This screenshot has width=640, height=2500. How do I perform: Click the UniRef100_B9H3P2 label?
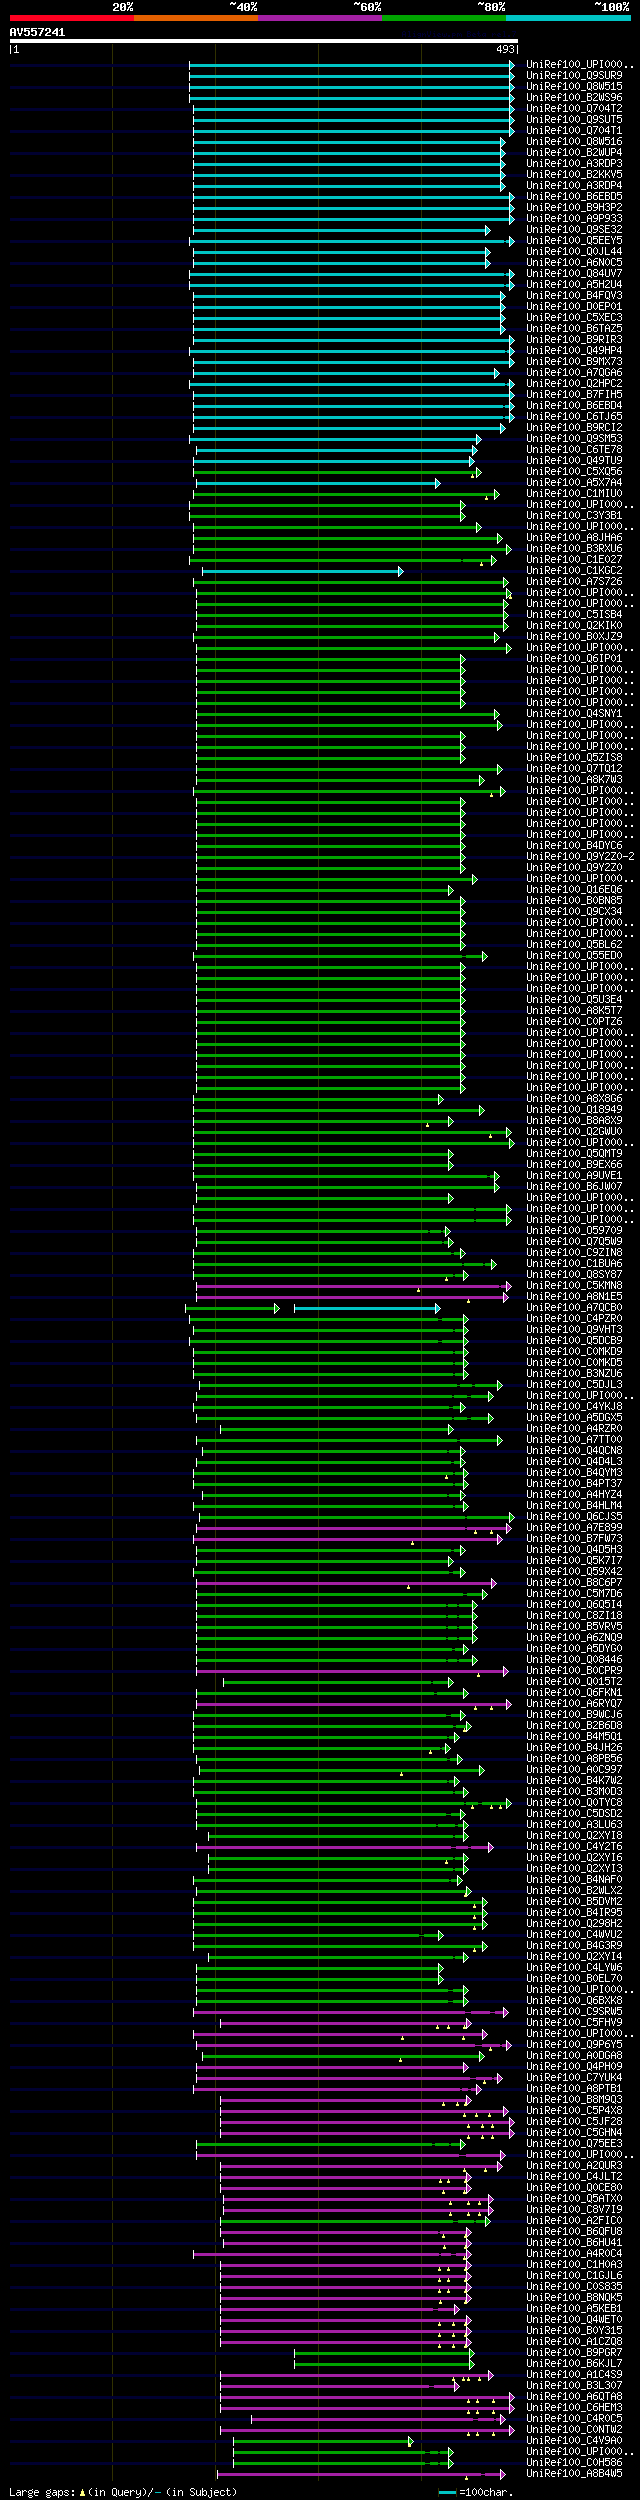click(574, 207)
